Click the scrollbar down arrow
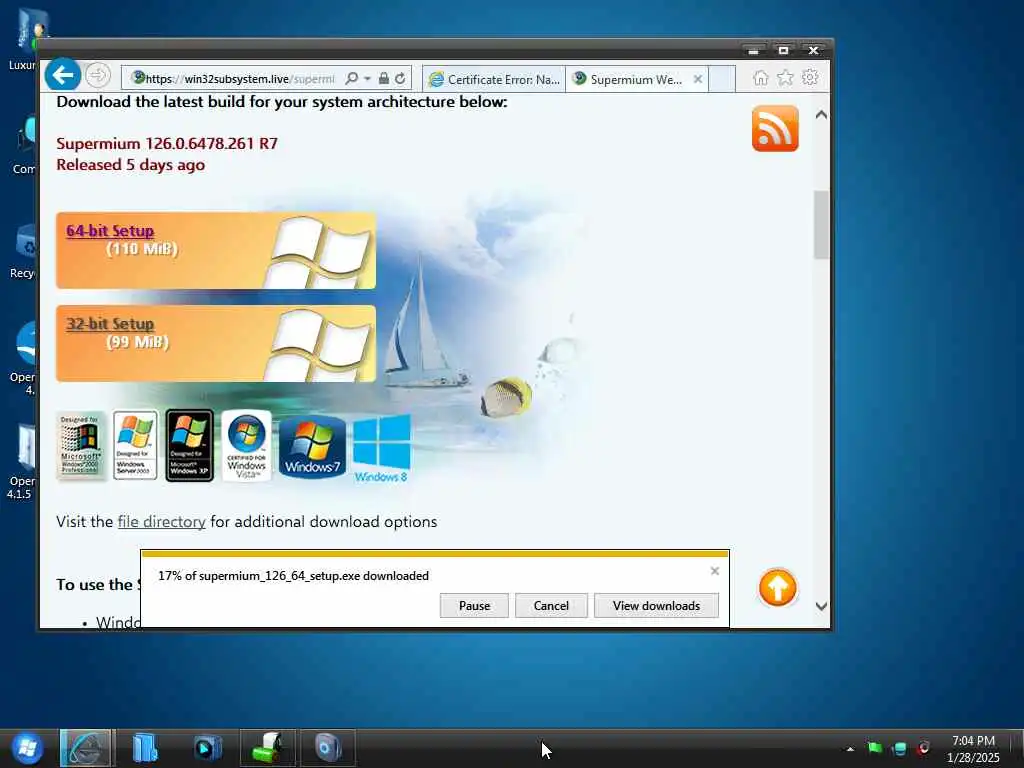This screenshot has height=768, width=1024. (821, 606)
